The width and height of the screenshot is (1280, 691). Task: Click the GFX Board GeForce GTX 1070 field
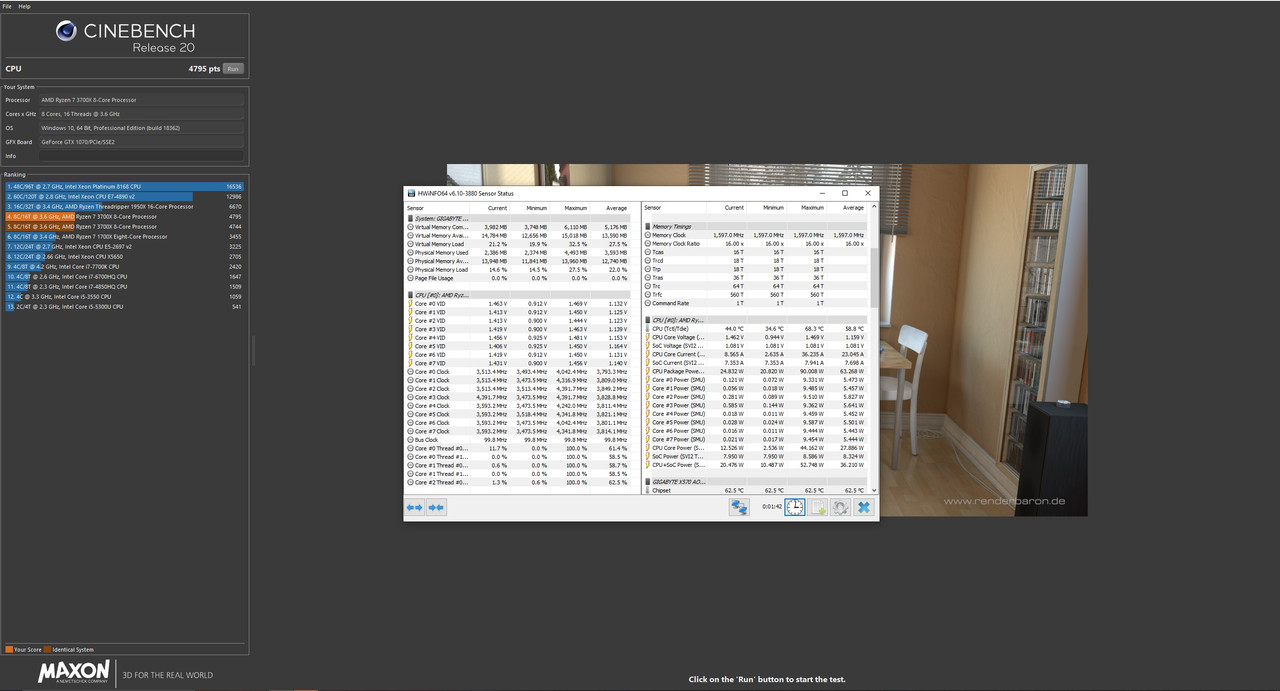click(x=141, y=142)
